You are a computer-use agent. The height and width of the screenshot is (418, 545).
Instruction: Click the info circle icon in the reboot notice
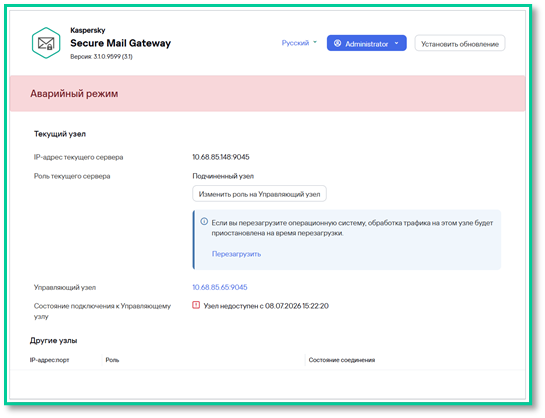tap(204, 222)
